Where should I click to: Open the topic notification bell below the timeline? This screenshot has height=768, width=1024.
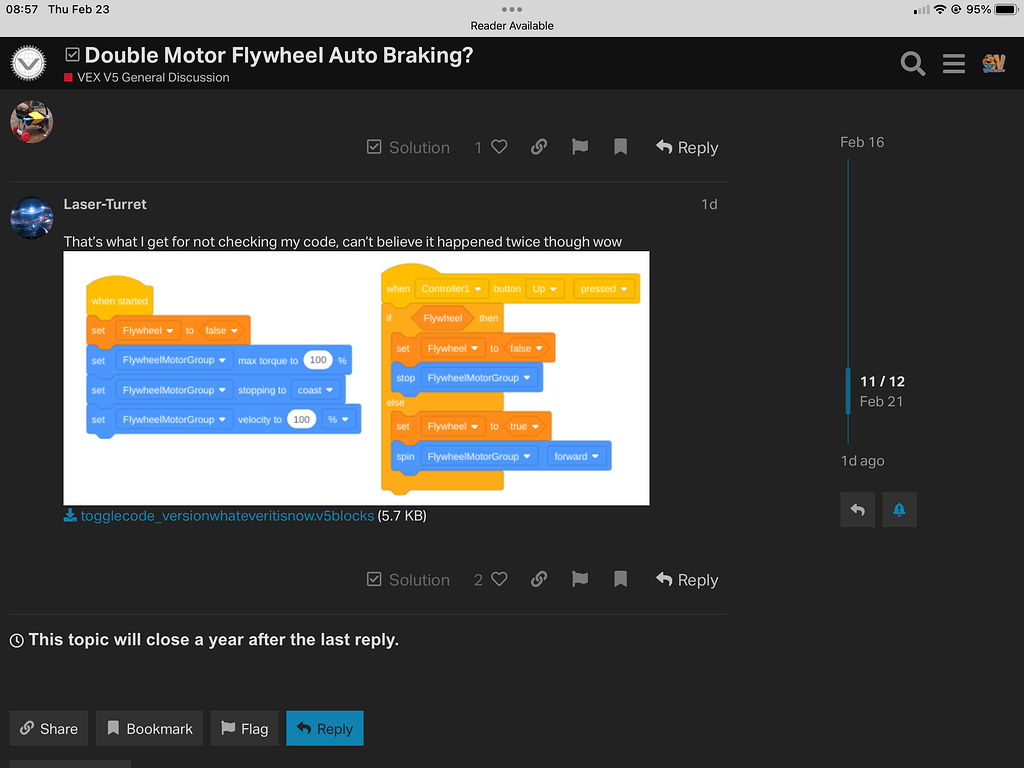pyautogui.click(x=898, y=509)
